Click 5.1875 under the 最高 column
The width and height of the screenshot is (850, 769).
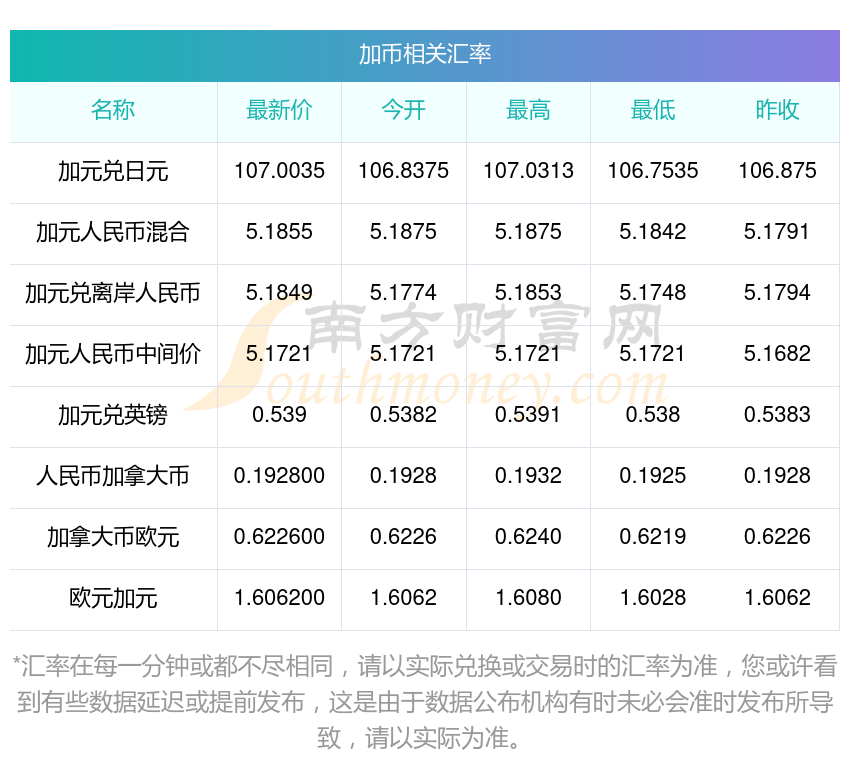[529, 232]
